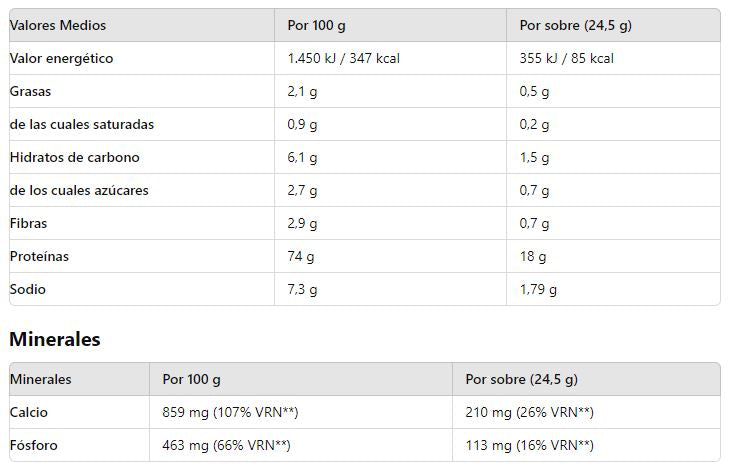Click the '18 g' protein per sachet value
The image size is (730, 474).
coord(533,256)
